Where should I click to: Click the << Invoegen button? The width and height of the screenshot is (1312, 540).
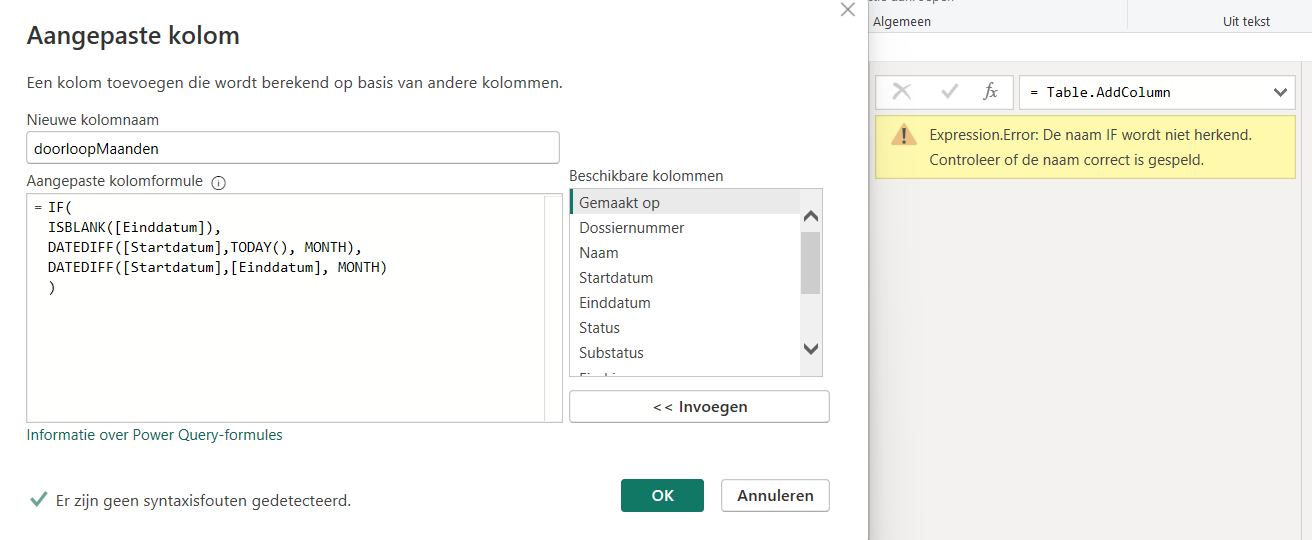tap(699, 407)
